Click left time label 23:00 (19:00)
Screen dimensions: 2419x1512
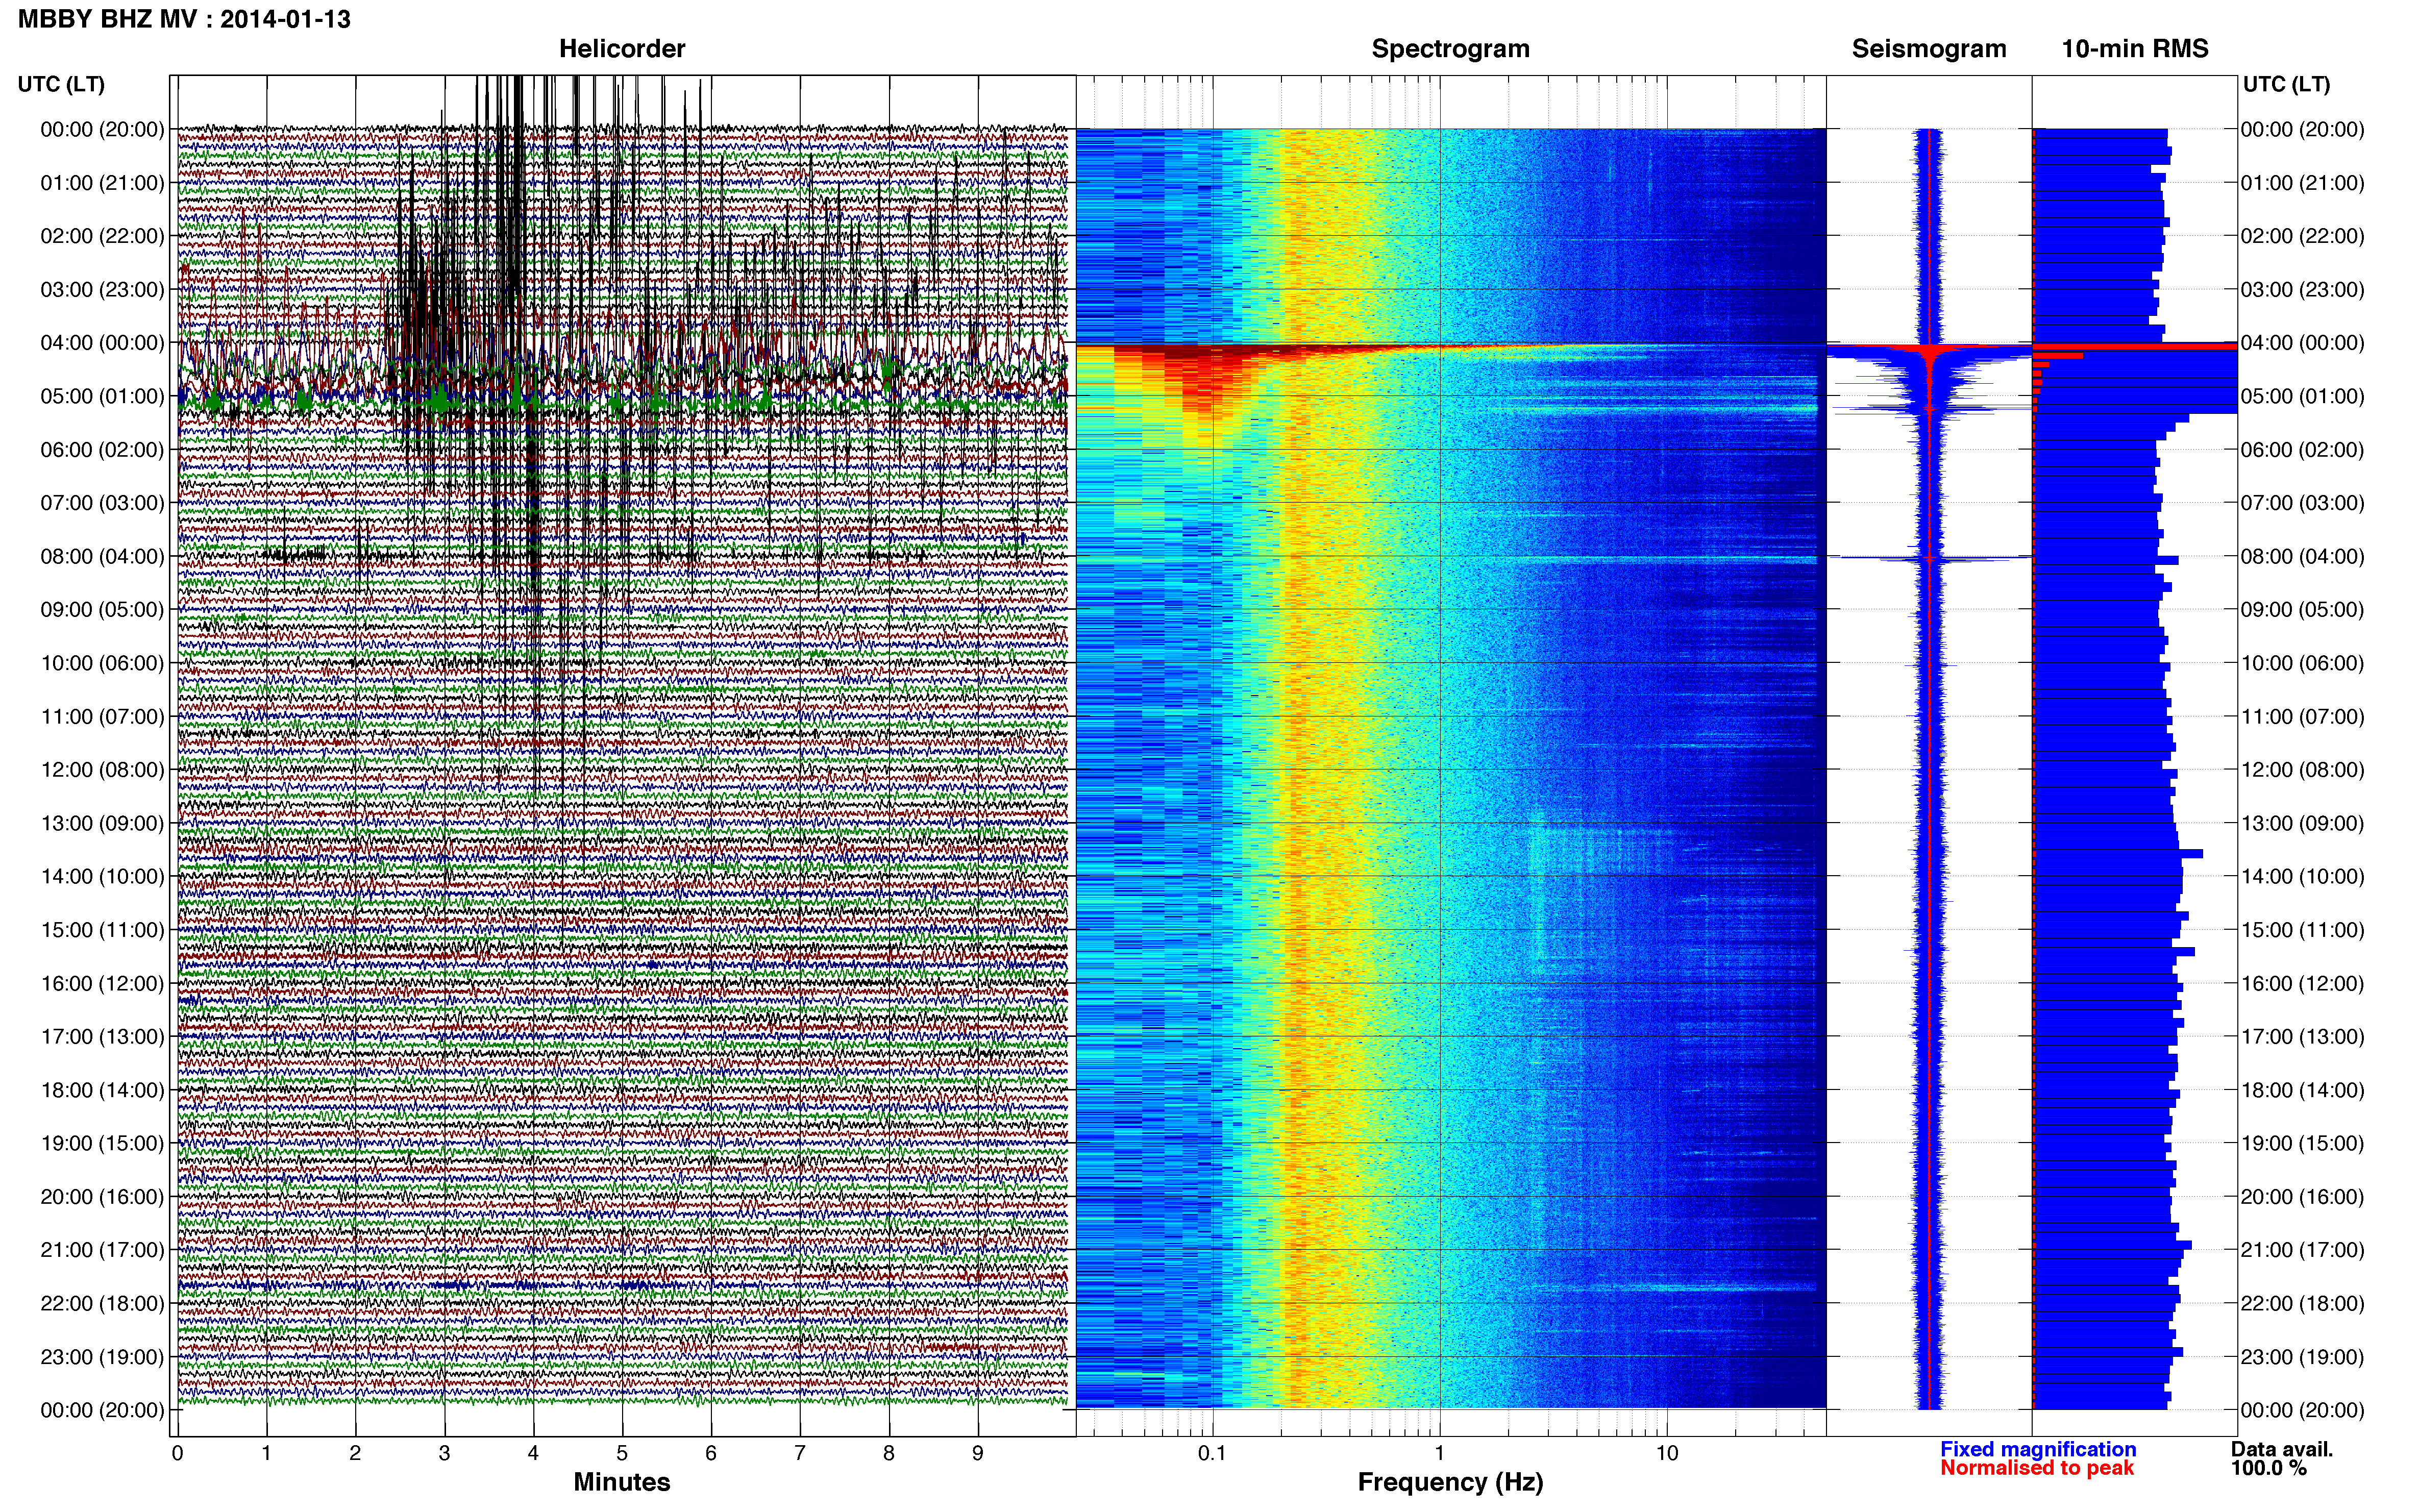point(102,1357)
